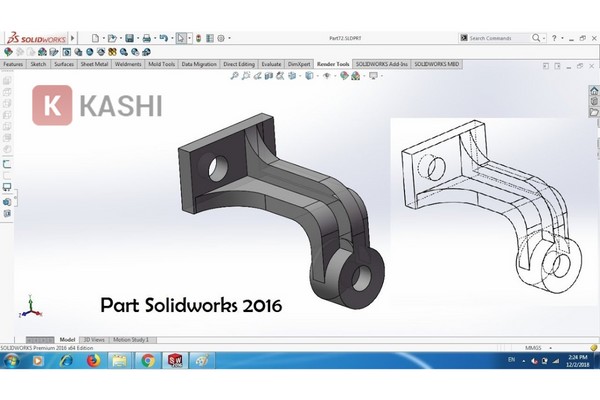
Task: Click the Apply Scene icon in view toolbar
Action: click(x=355, y=76)
